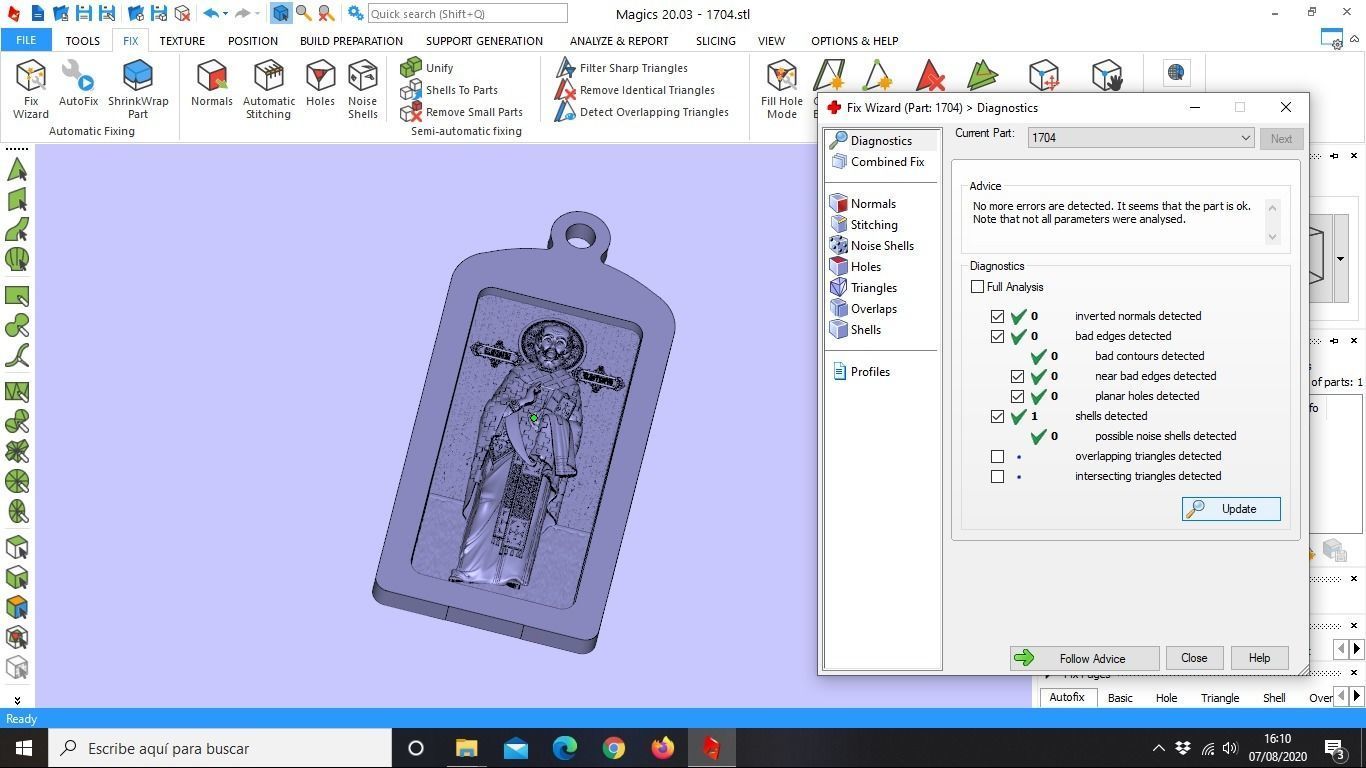Click the red delete triangle icon
1366x768 pixels.
pos(930,76)
